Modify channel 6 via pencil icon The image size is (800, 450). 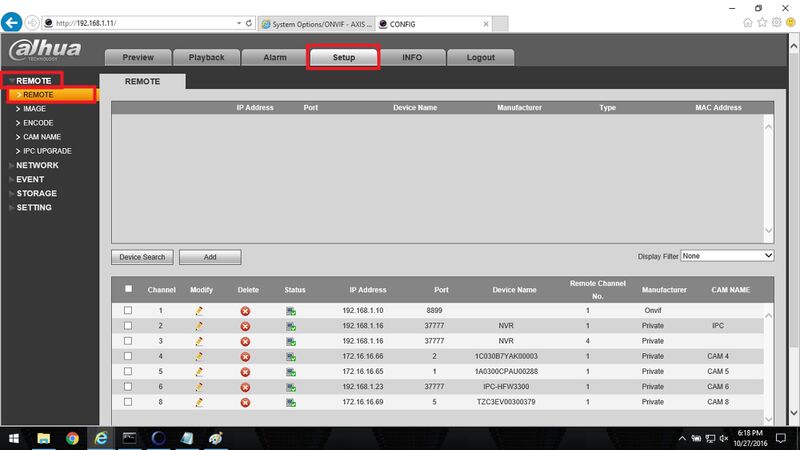199,387
